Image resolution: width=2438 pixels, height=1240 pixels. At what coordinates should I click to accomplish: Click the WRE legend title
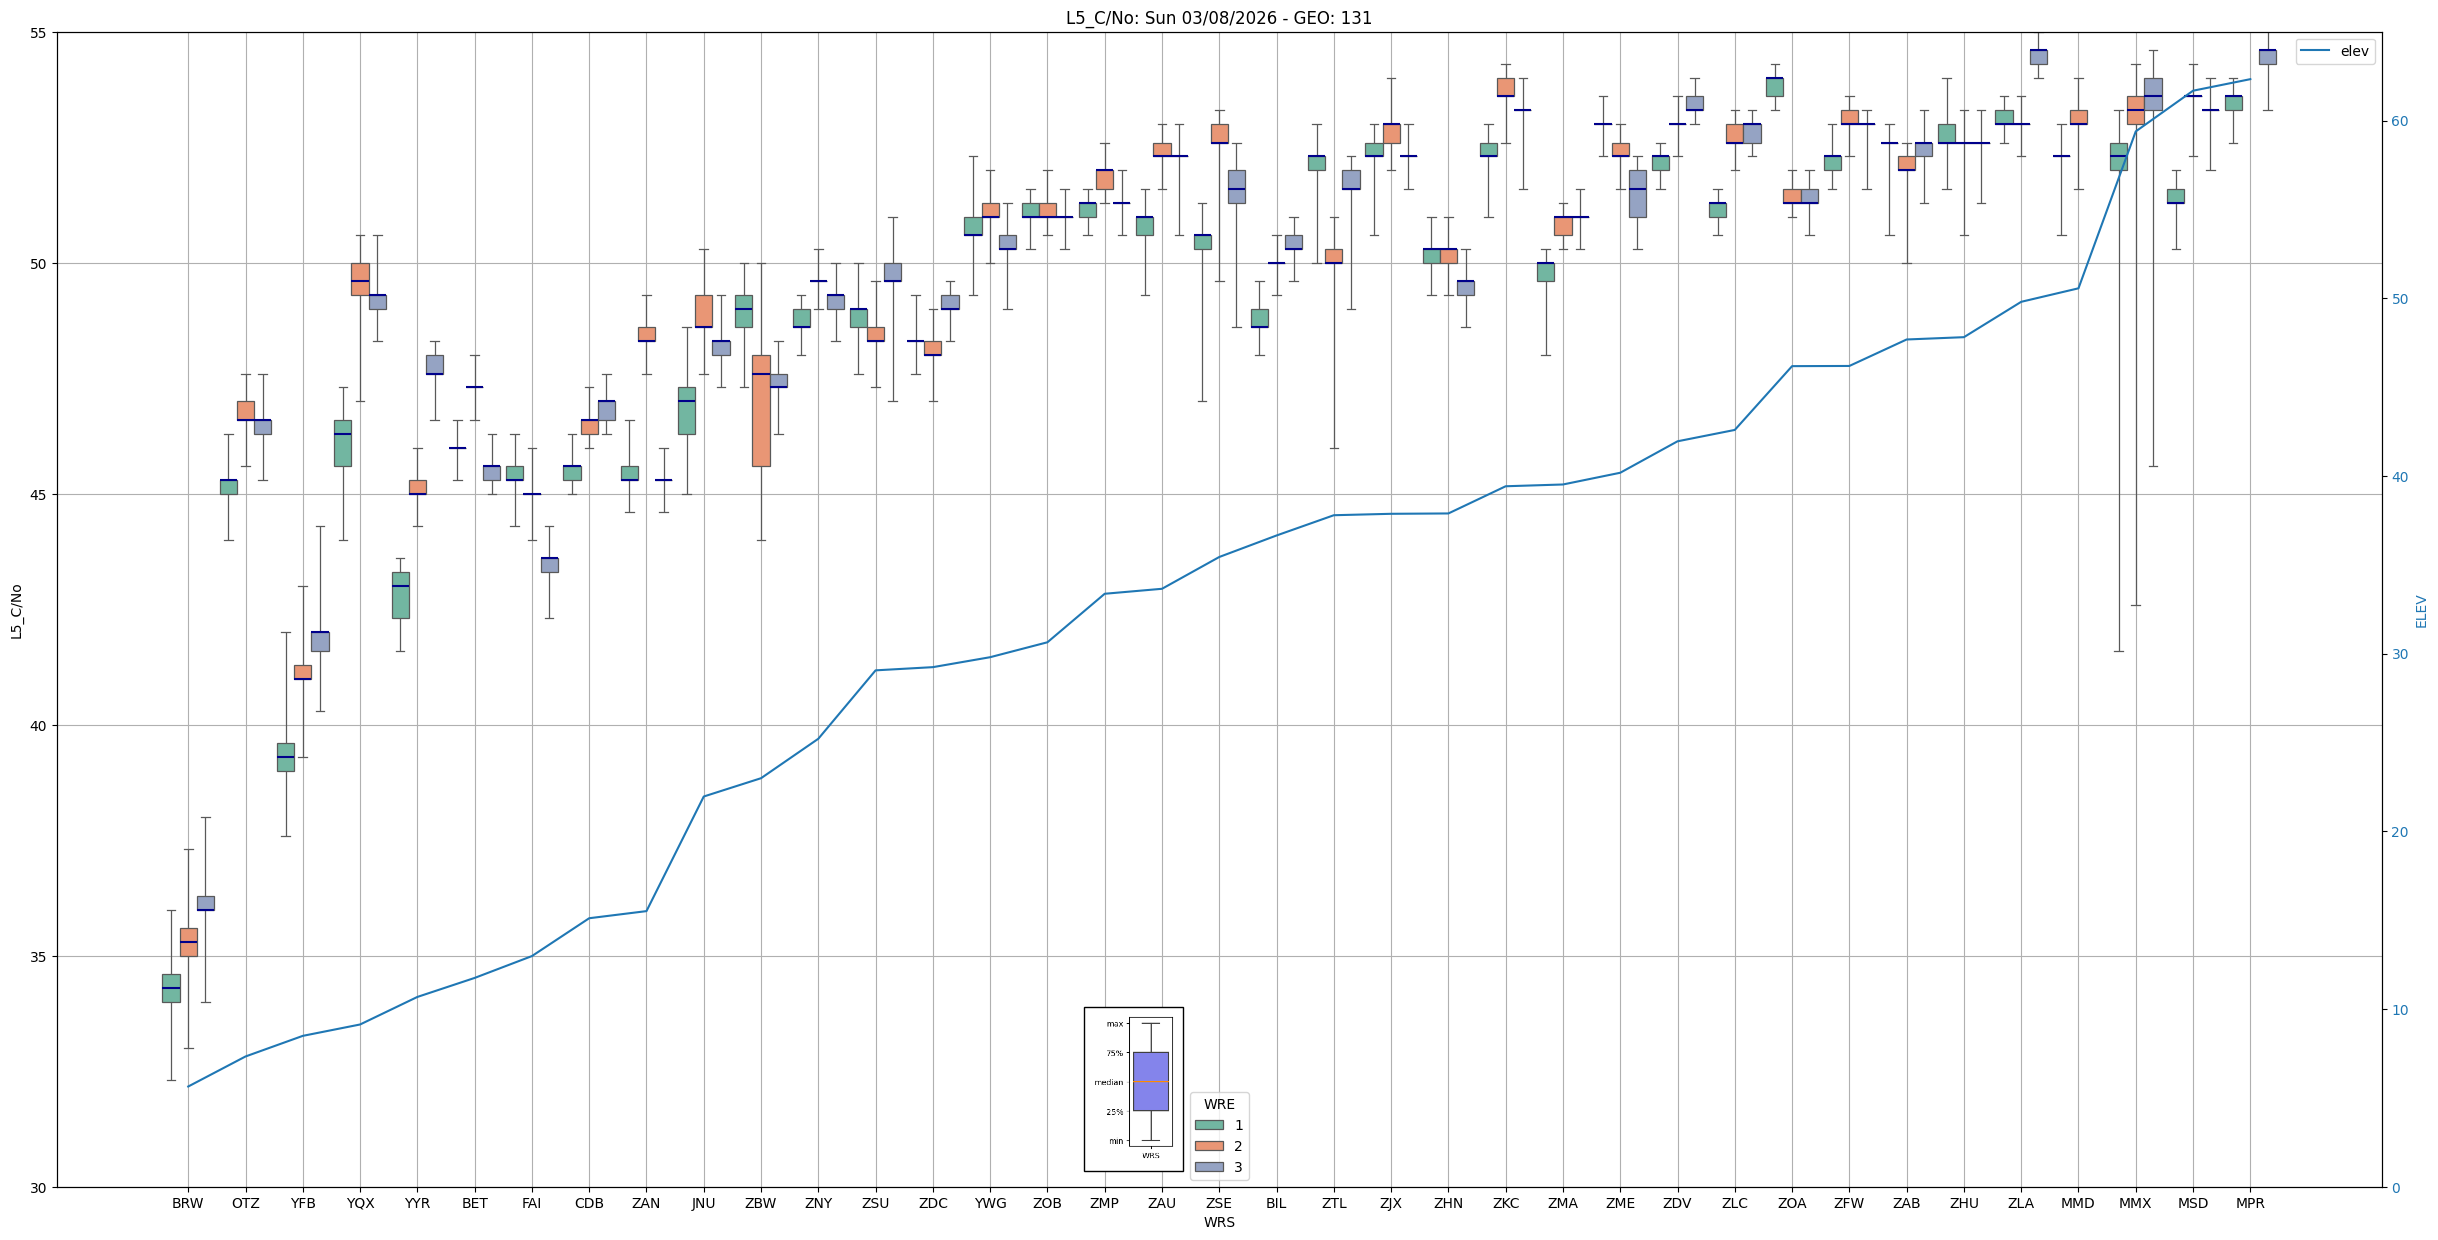point(1218,1104)
